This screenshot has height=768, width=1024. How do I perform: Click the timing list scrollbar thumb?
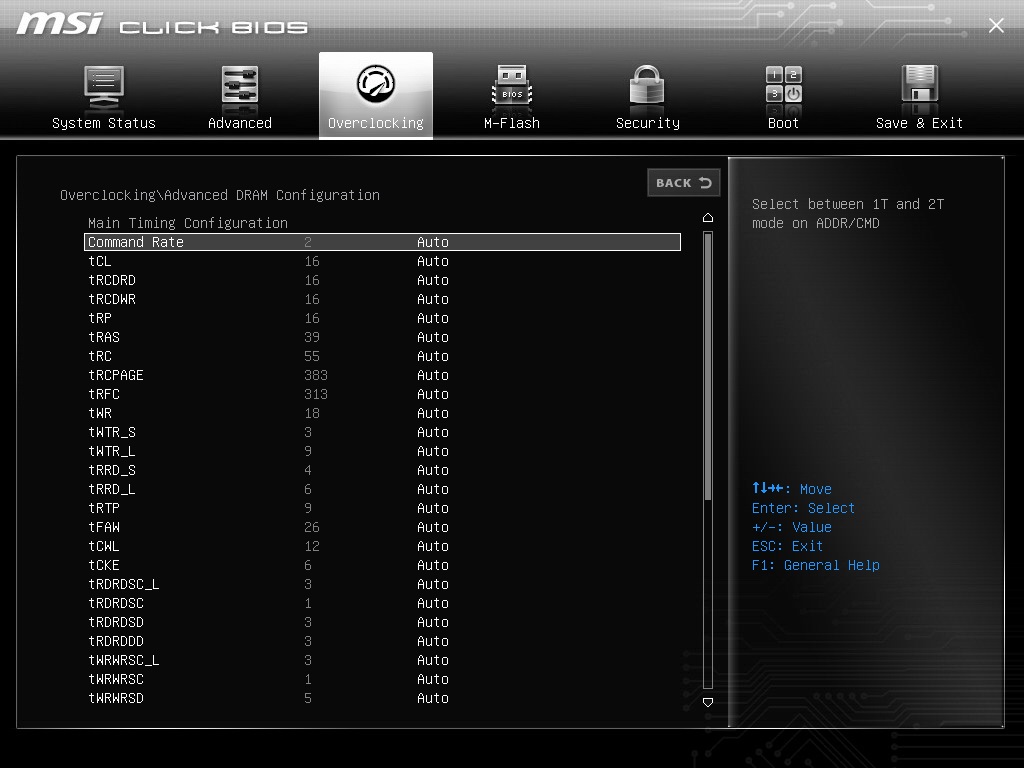coord(708,366)
